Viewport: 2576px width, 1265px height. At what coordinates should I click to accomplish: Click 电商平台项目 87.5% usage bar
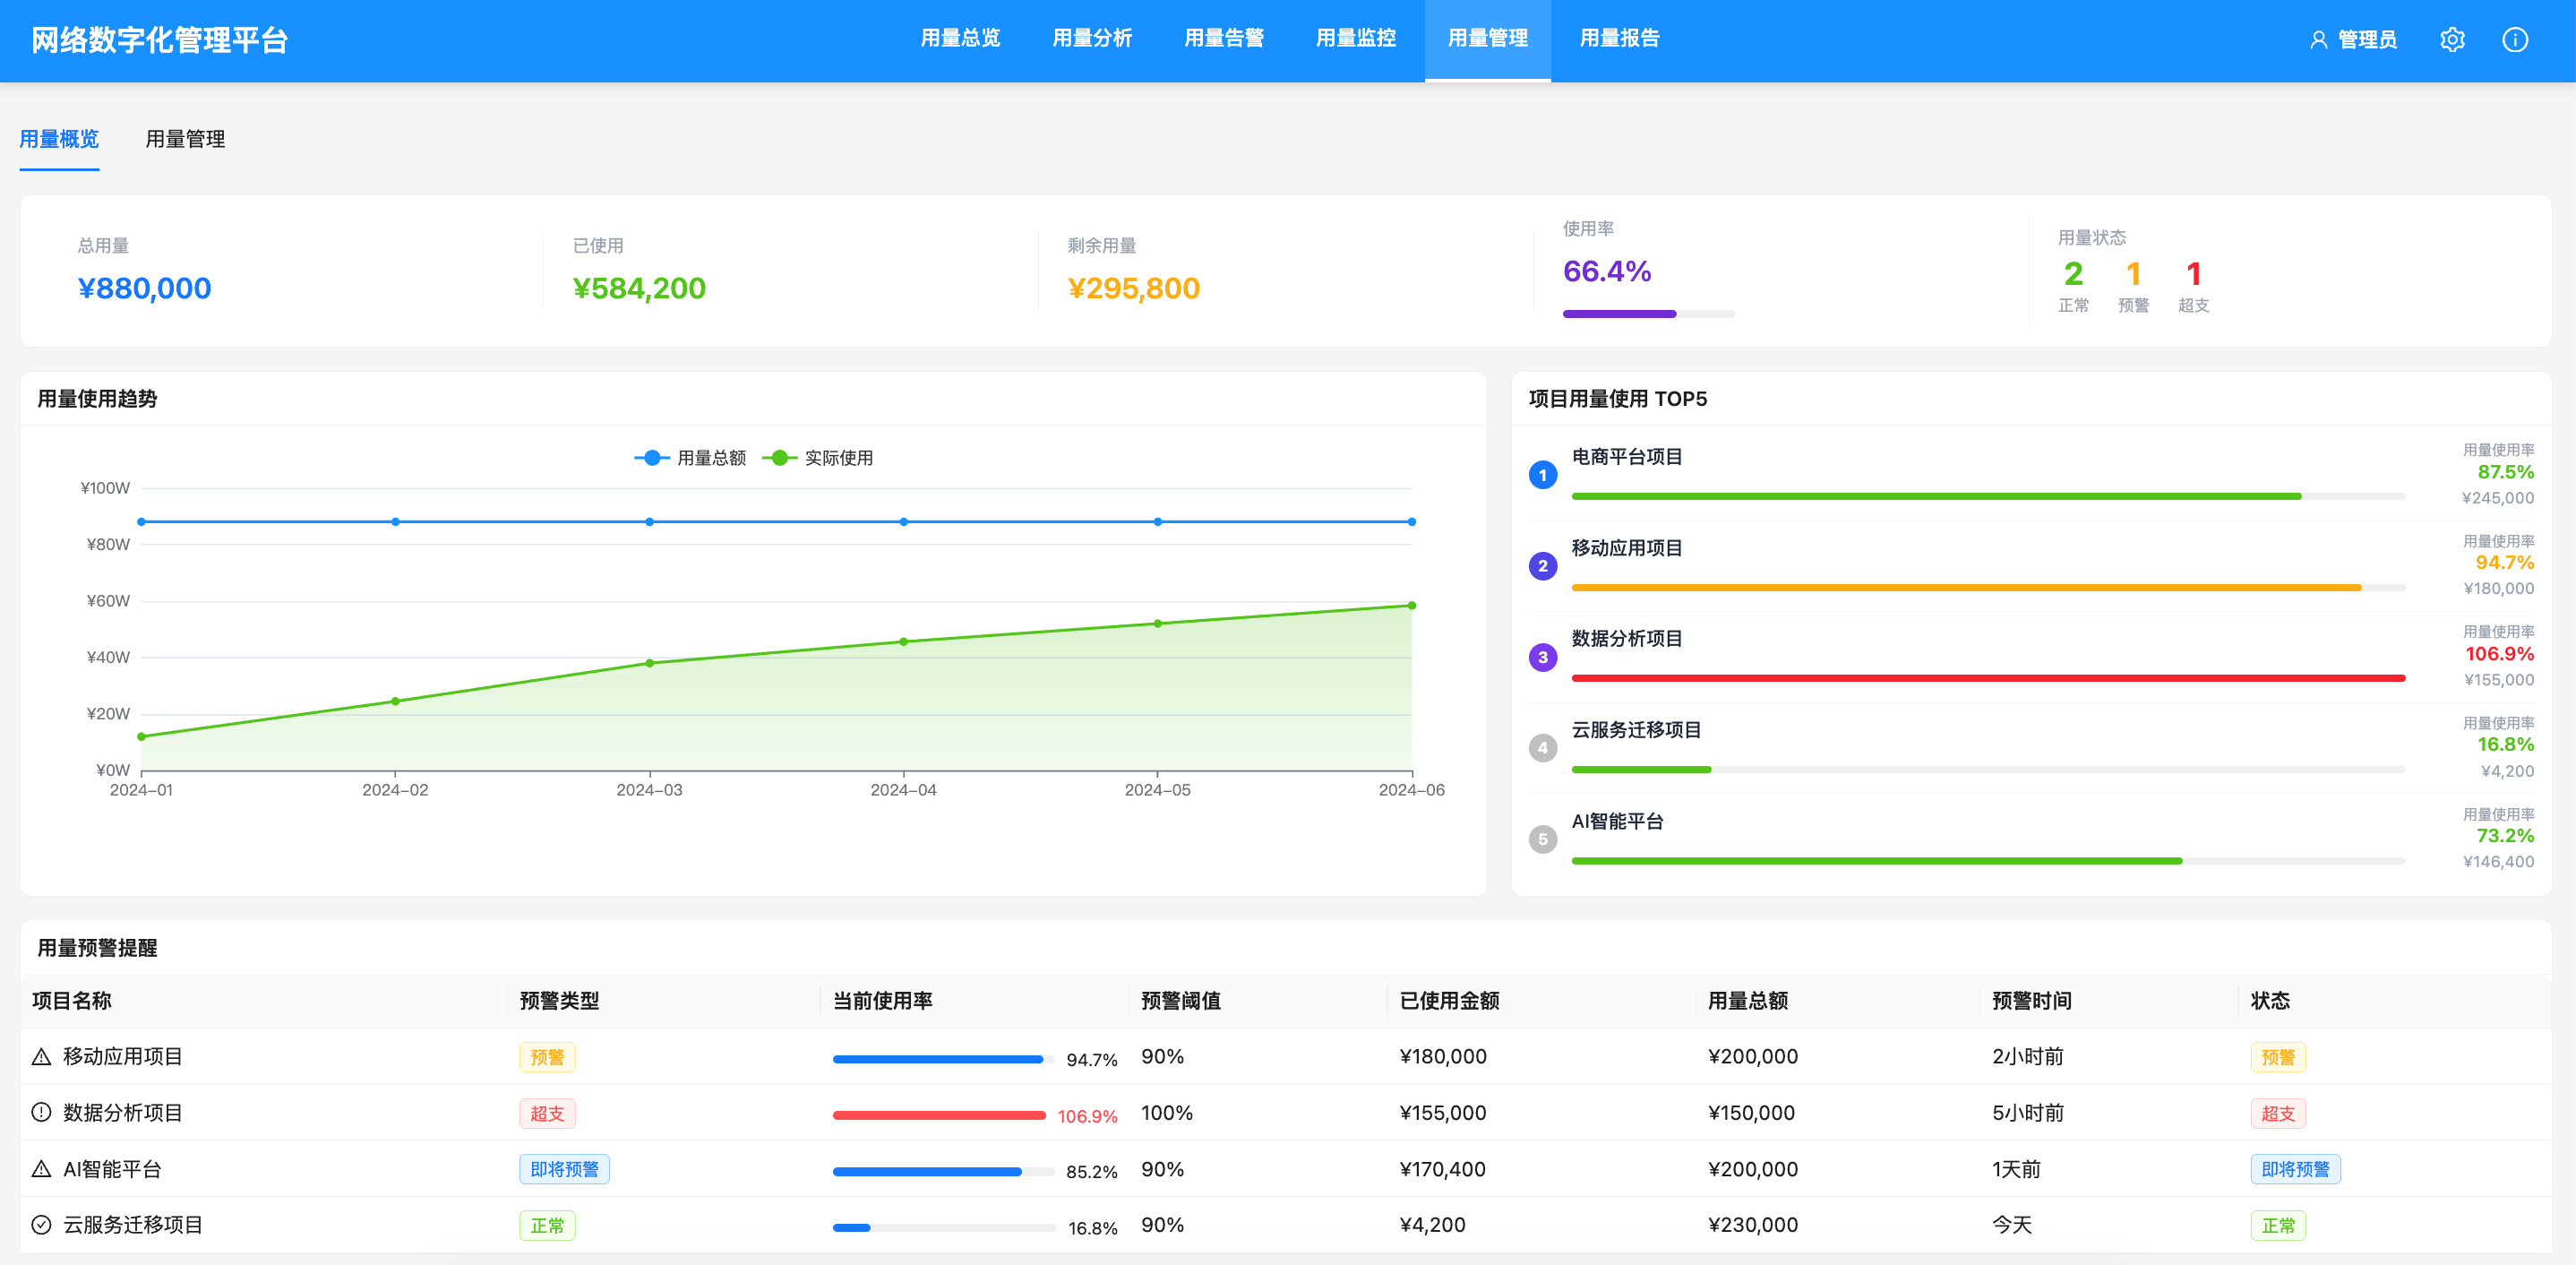(x=1988, y=496)
